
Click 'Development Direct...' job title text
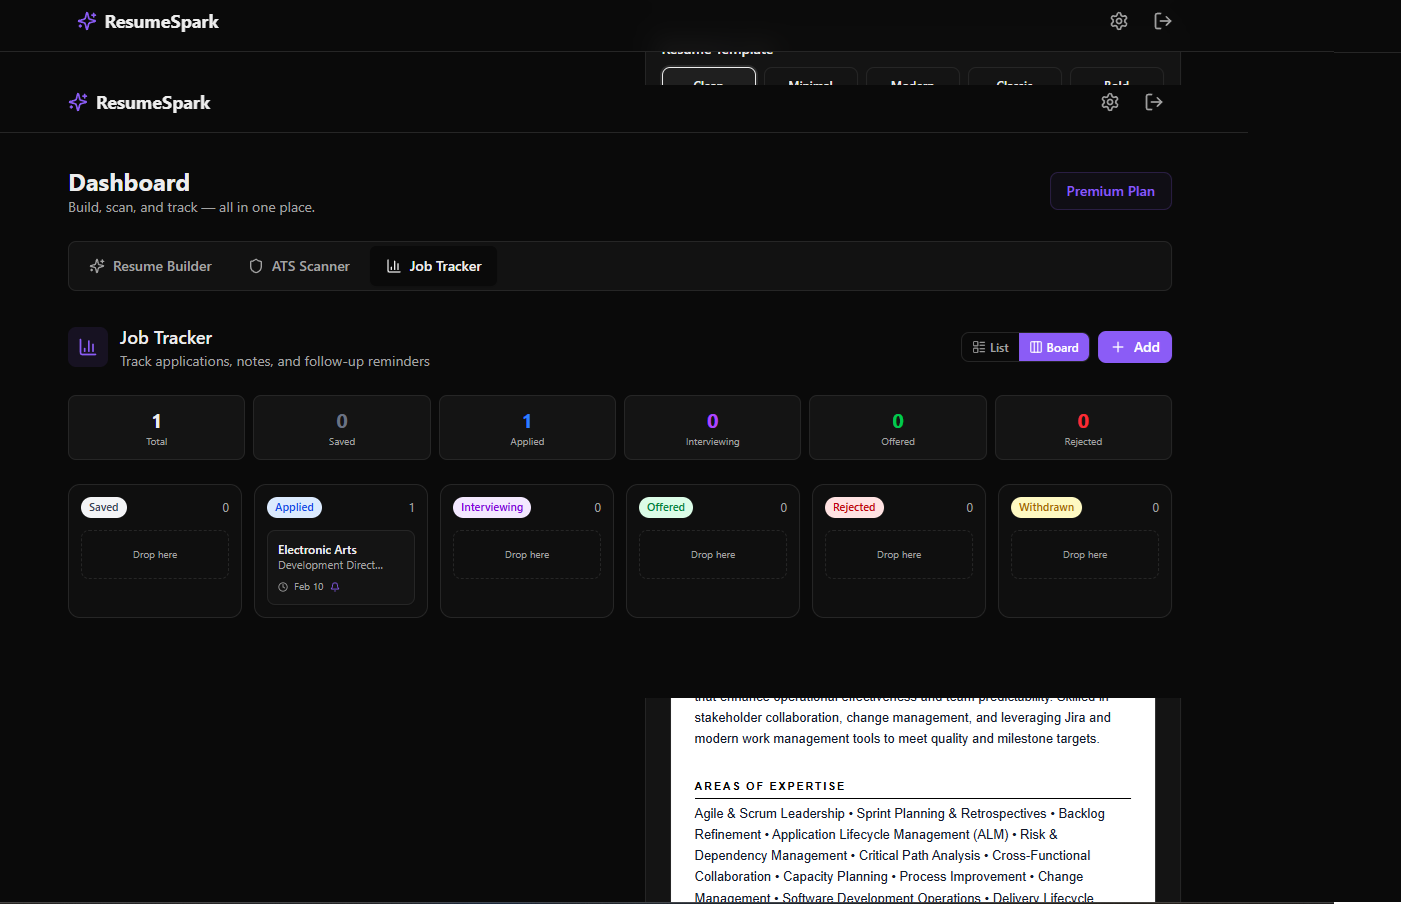[x=330, y=565]
